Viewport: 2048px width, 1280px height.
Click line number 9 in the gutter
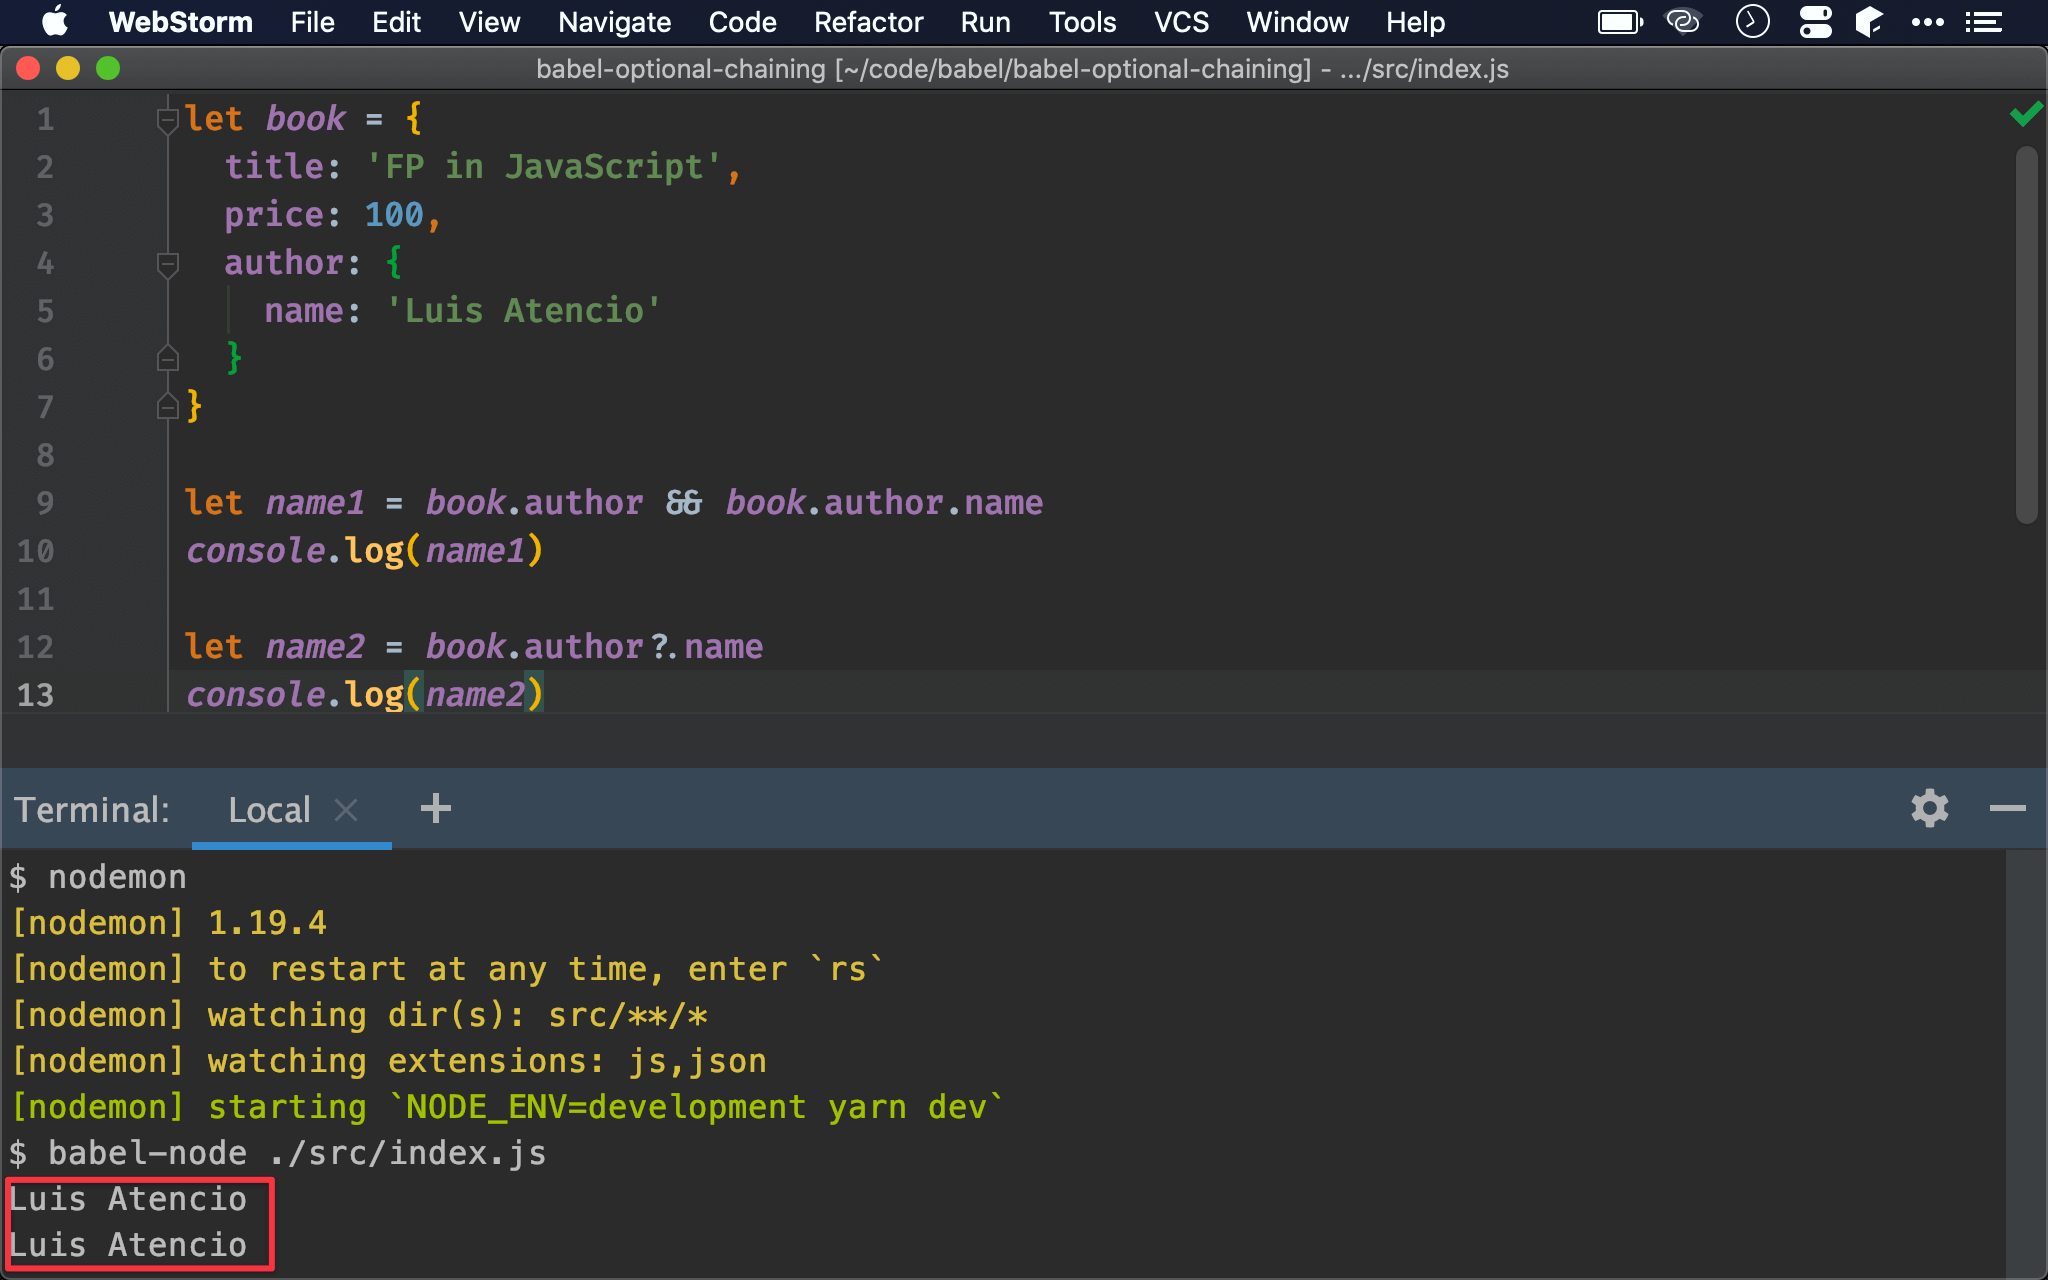point(45,502)
